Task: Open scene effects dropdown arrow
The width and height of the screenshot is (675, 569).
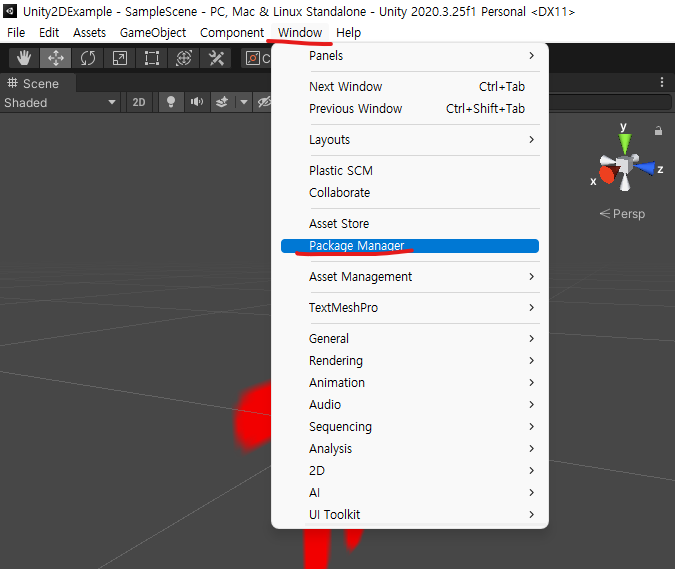Action: (244, 102)
